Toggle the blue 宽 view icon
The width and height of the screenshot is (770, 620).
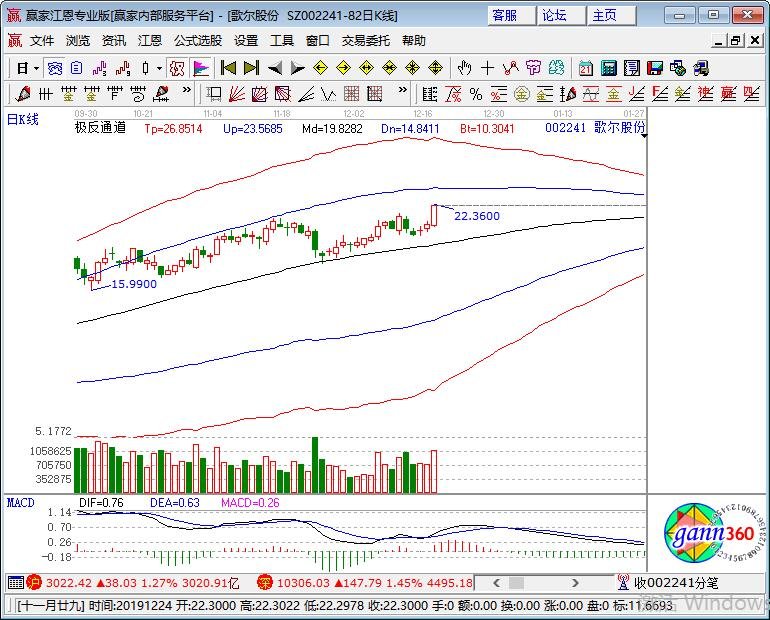(x=55, y=68)
